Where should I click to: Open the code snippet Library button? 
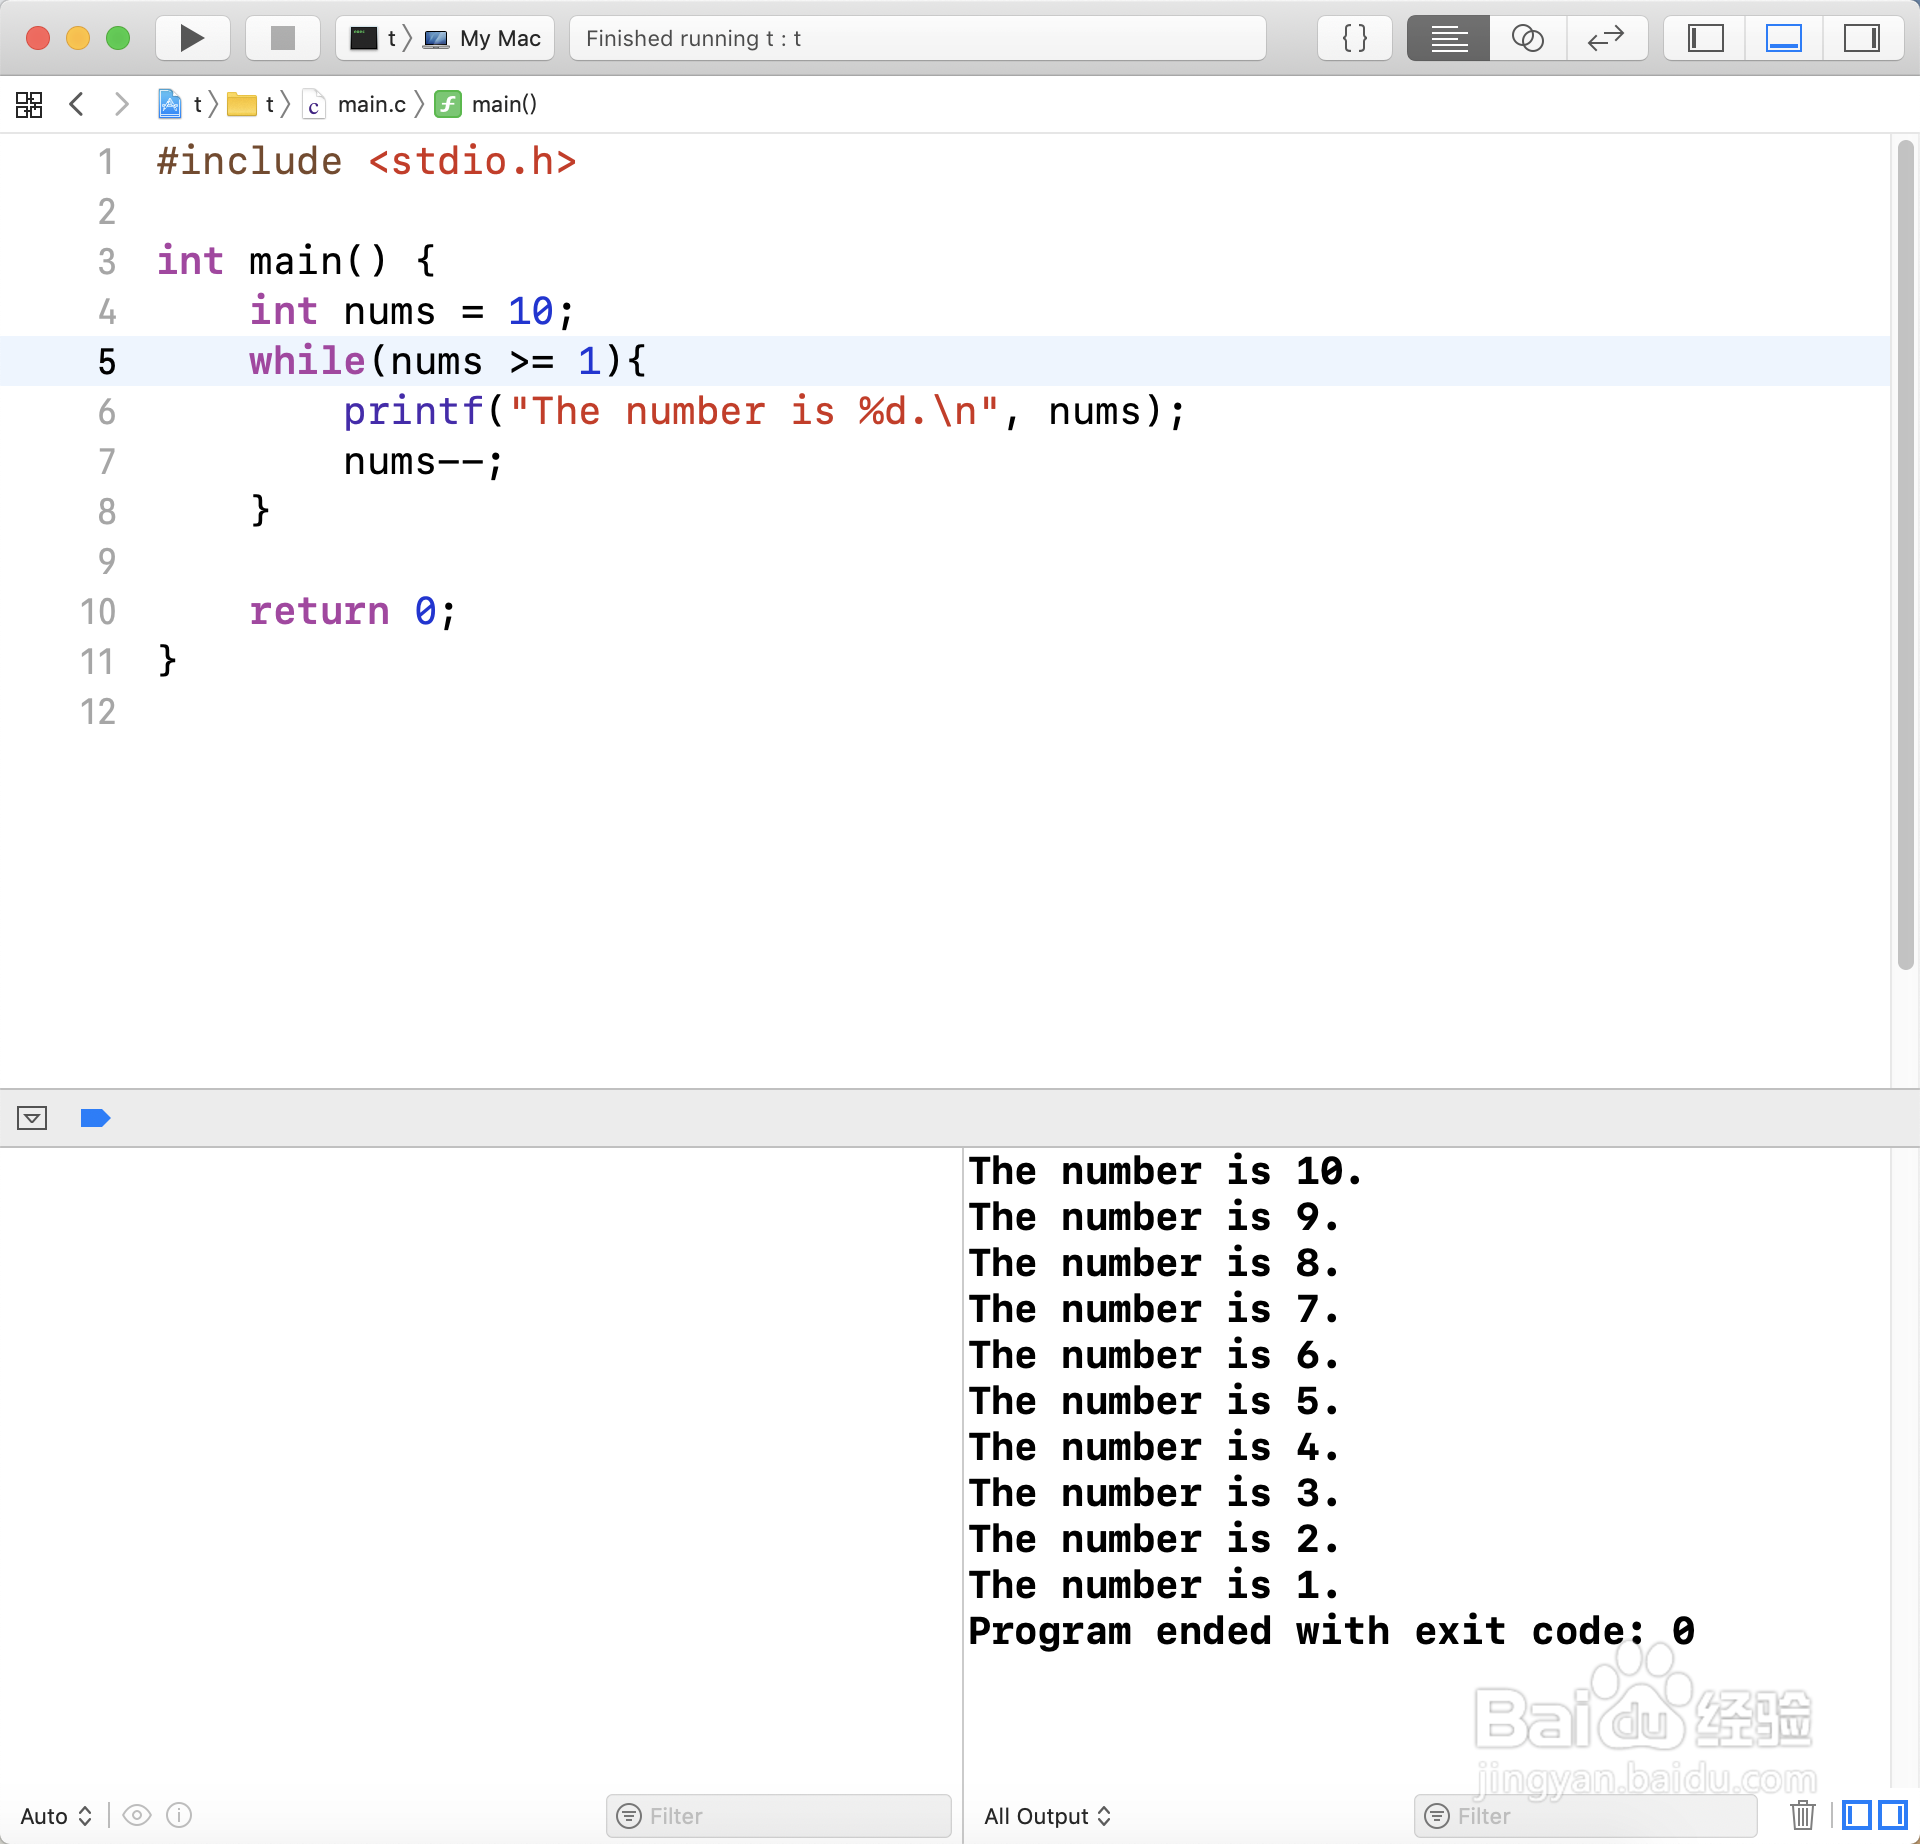point(1354,38)
